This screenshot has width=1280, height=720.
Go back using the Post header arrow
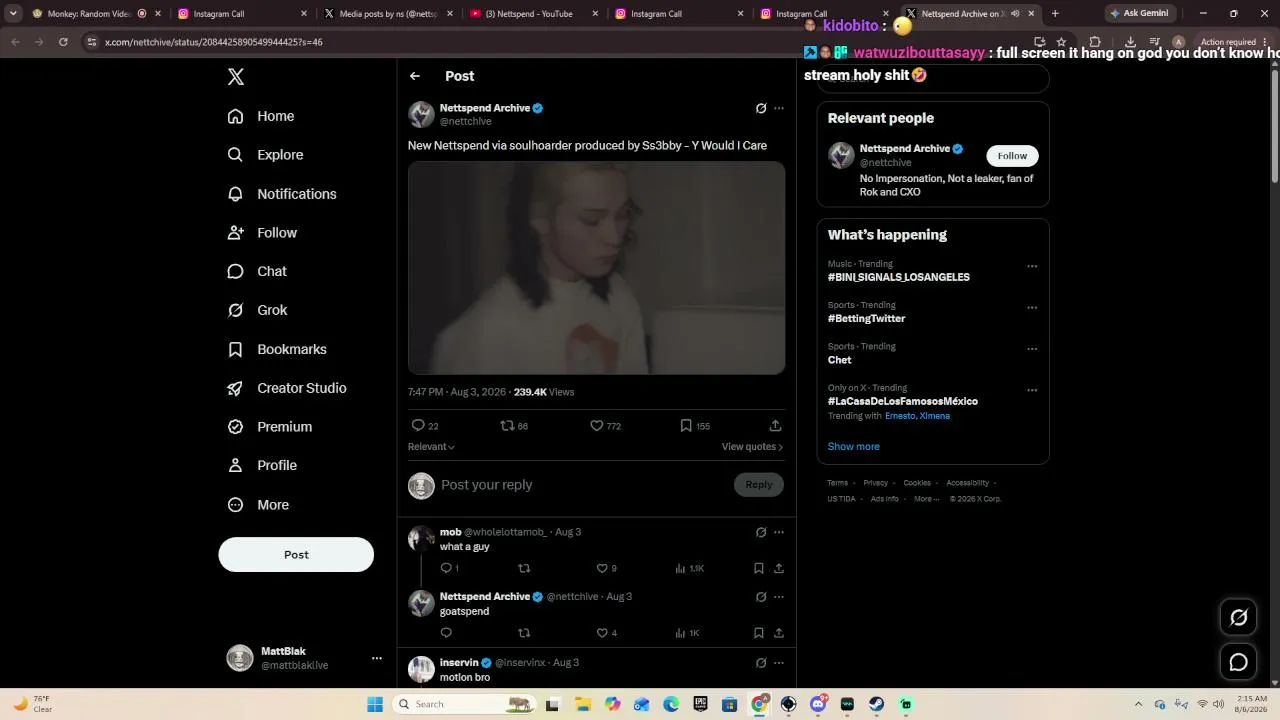[415, 76]
